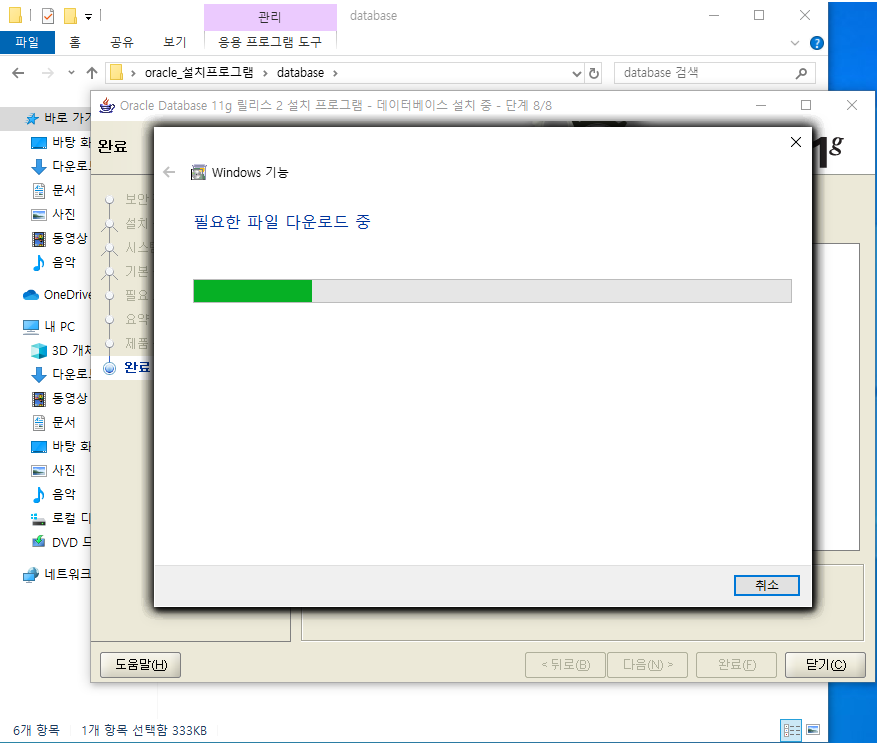Expand the Explorer ribbon chevron
The image size is (877, 743).
click(795, 43)
